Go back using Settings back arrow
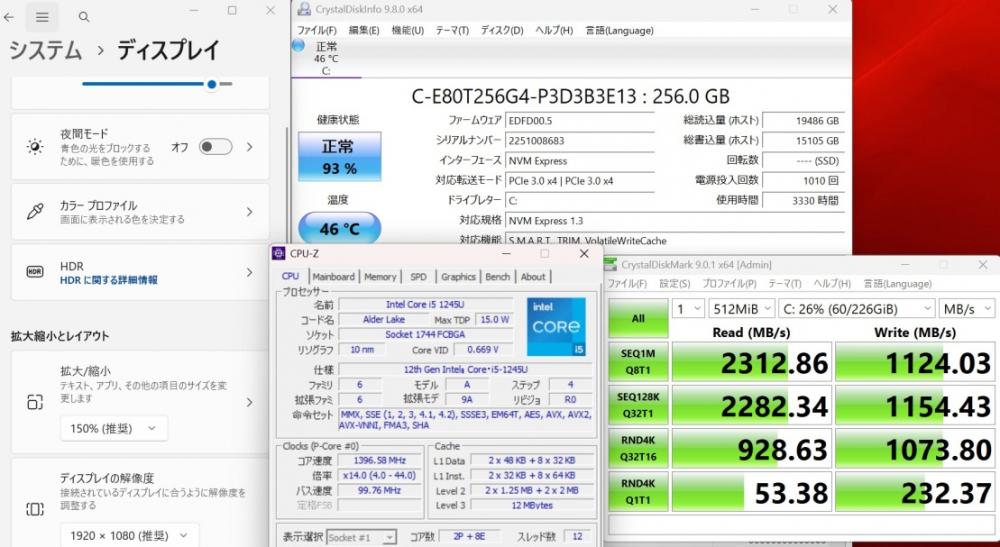The width and height of the screenshot is (1000, 547). pos(9,17)
